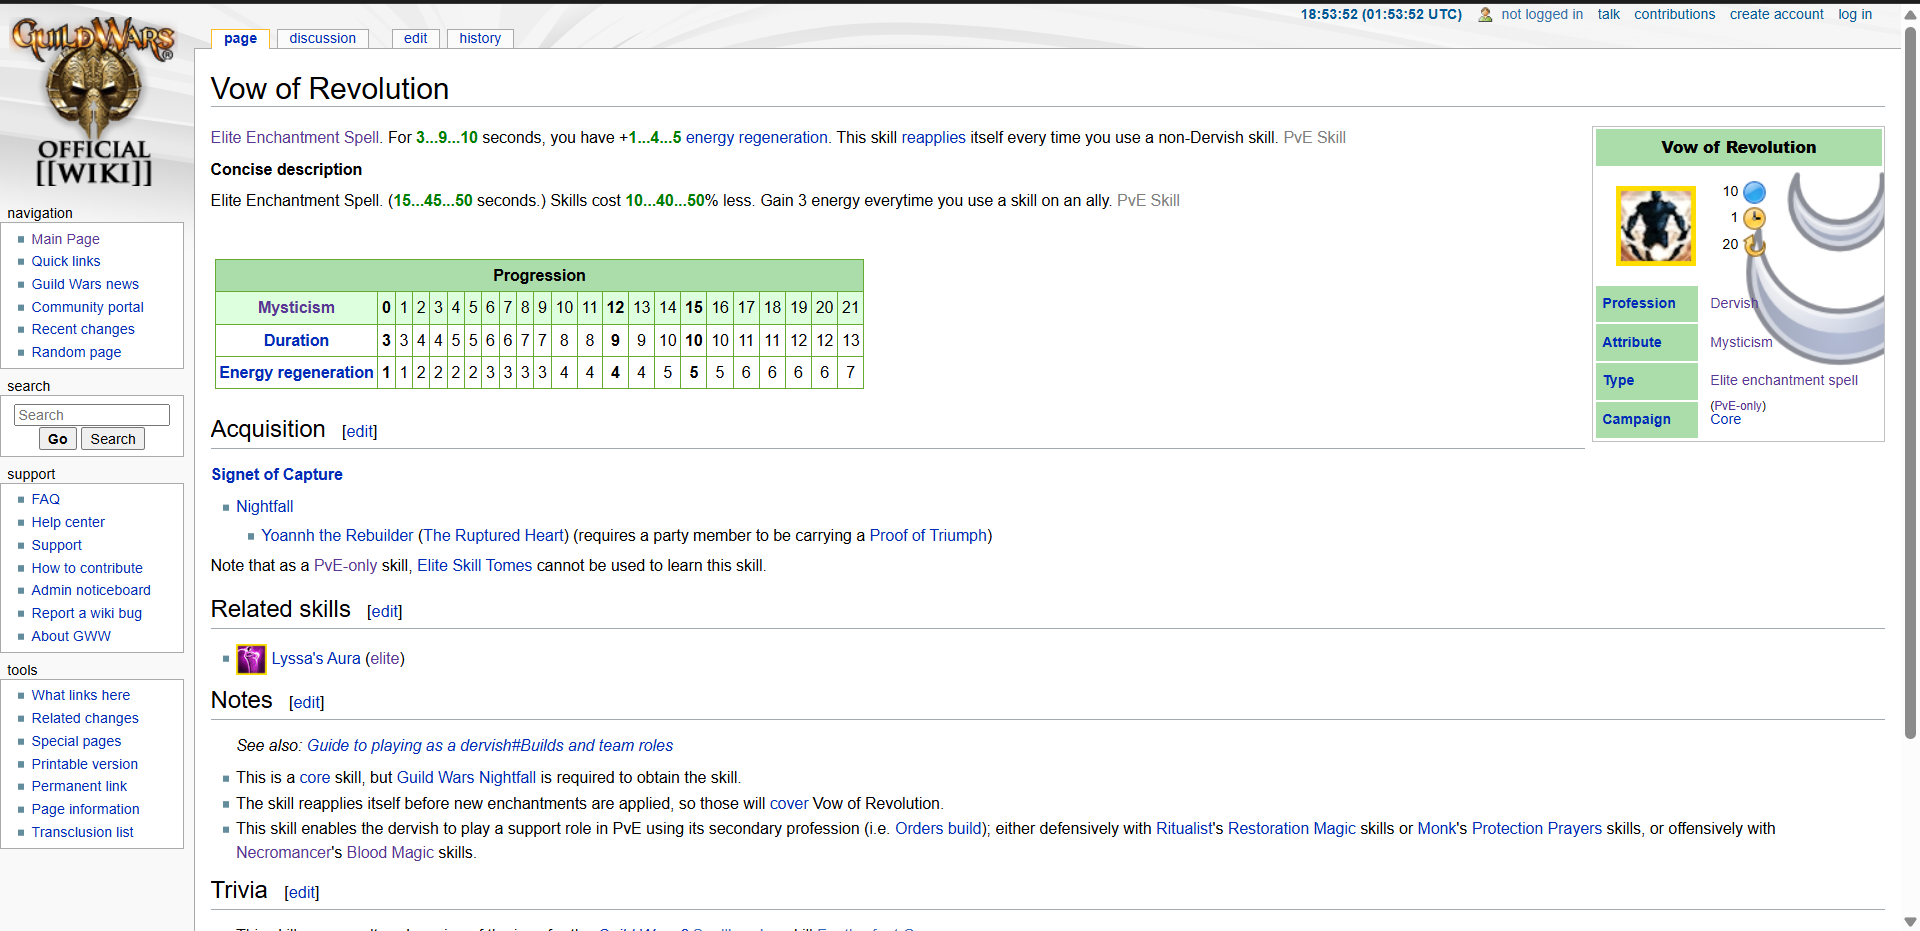This screenshot has width=1920, height=931.
Task: Open Protection Prayers link
Action: coord(1537,828)
